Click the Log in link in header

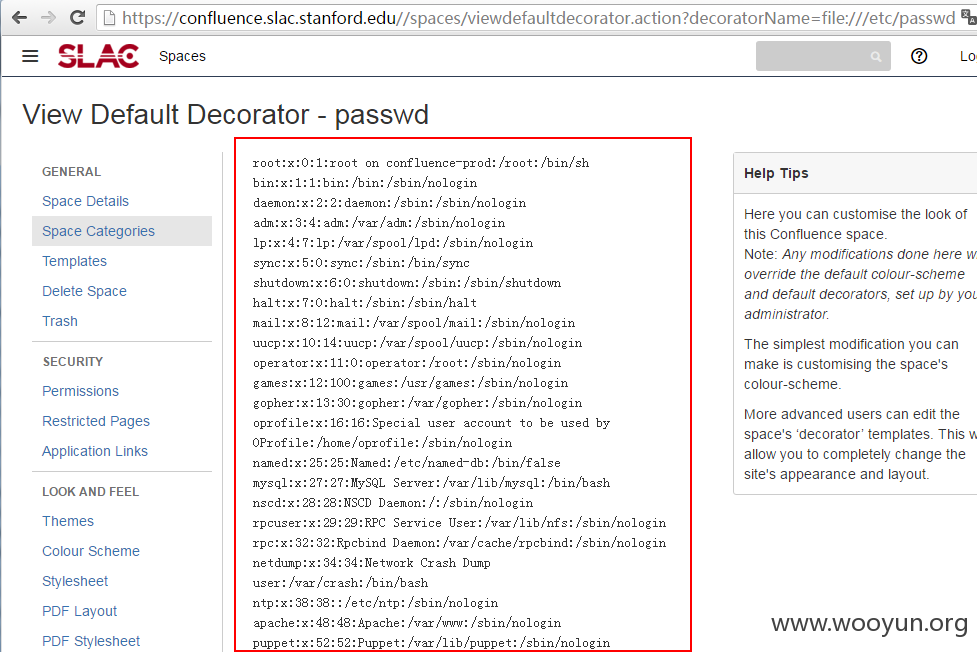point(968,56)
